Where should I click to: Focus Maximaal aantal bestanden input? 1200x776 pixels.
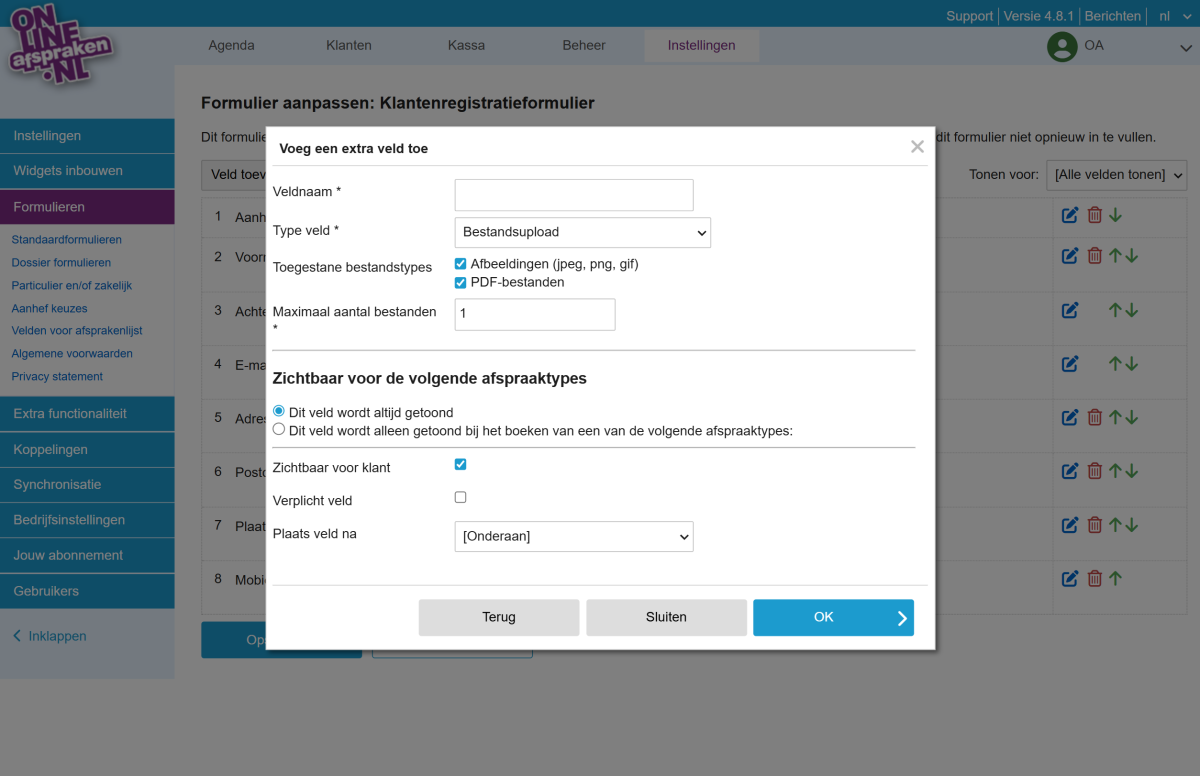tap(535, 314)
